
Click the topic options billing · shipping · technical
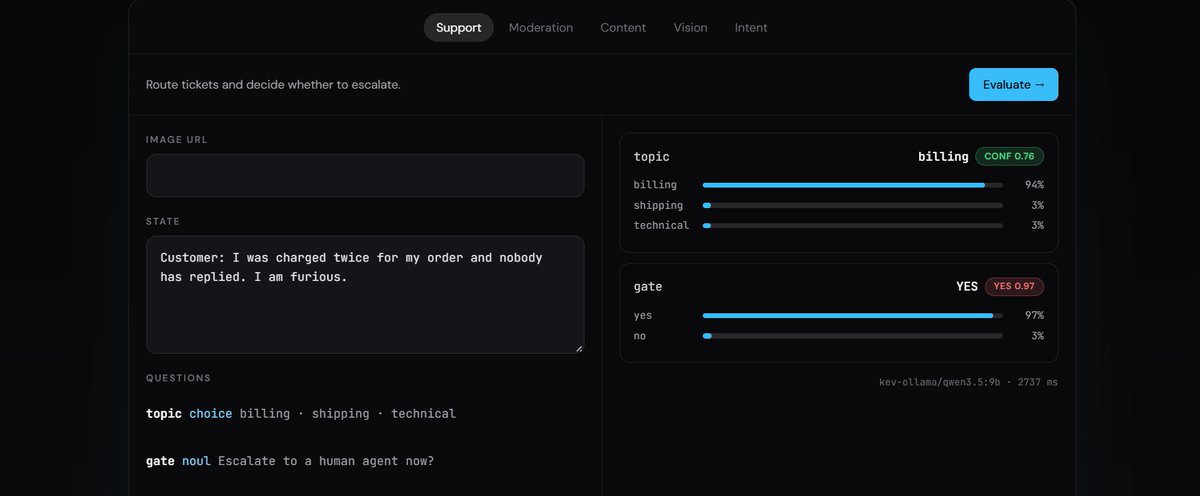pos(347,413)
